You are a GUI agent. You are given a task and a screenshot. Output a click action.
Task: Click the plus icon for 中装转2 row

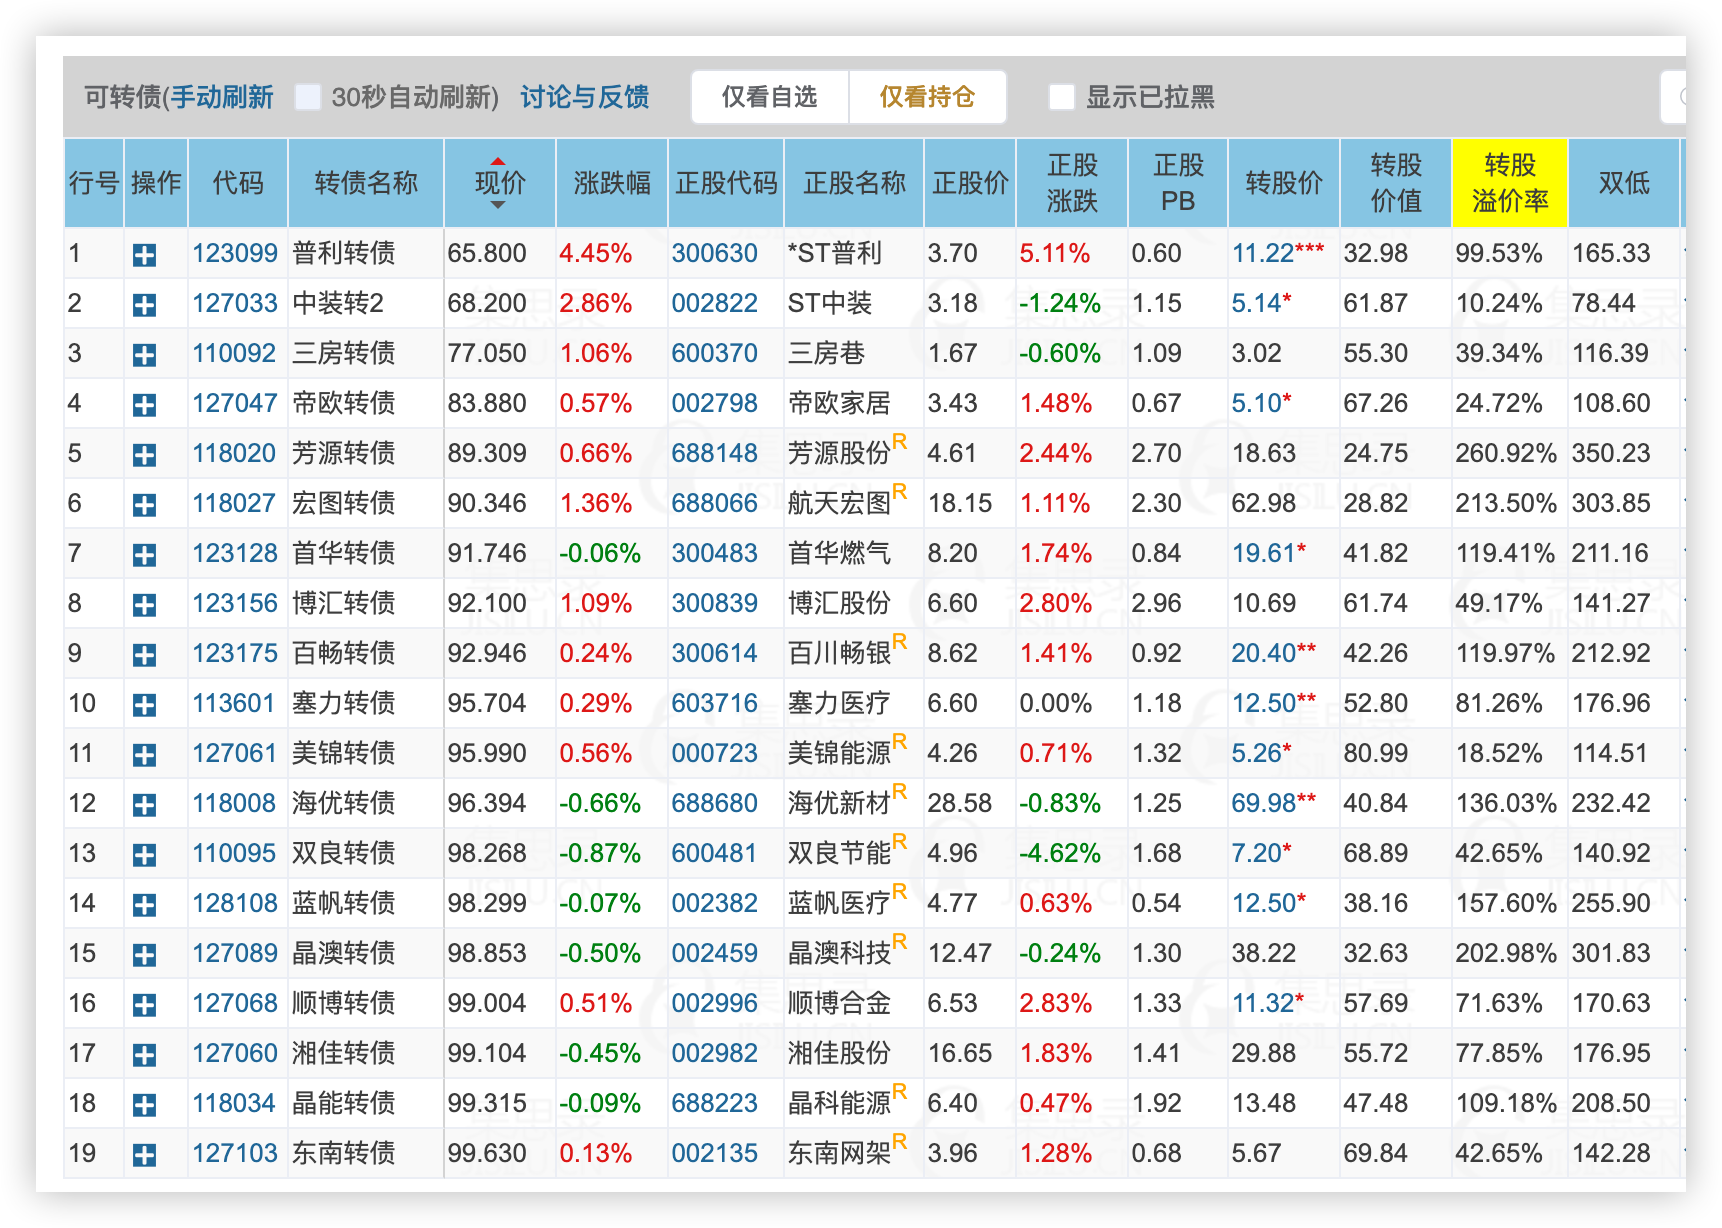pos(144,305)
